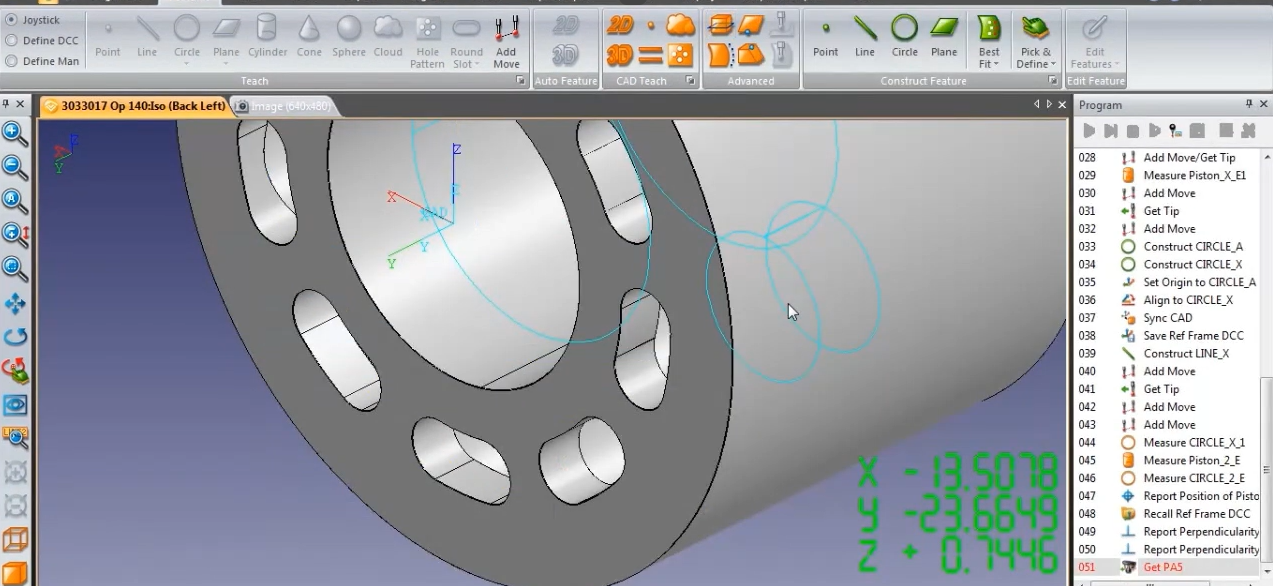Screen dimensions: 1273x586
Task: Select step 036 Align to CIRCLE_X
Action: coord(1166,300)
